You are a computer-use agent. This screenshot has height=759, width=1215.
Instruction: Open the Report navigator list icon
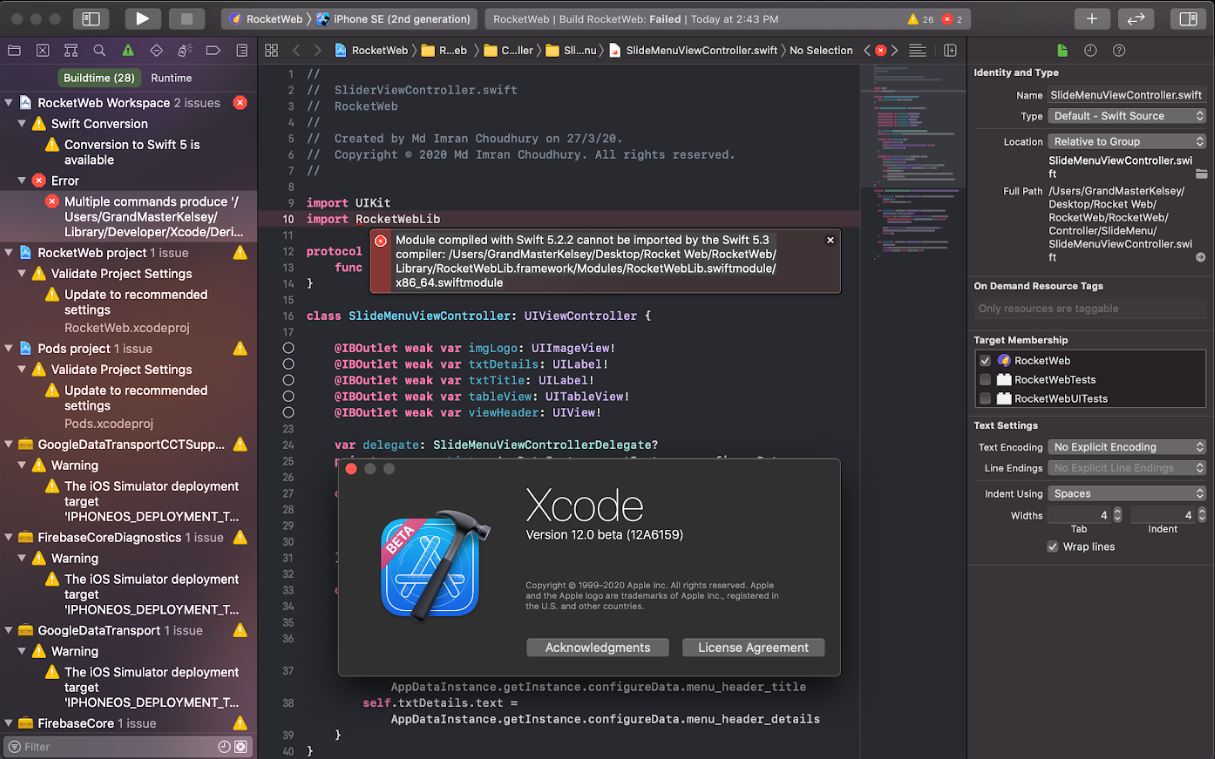pyautogui.click(x=241, y=51)
